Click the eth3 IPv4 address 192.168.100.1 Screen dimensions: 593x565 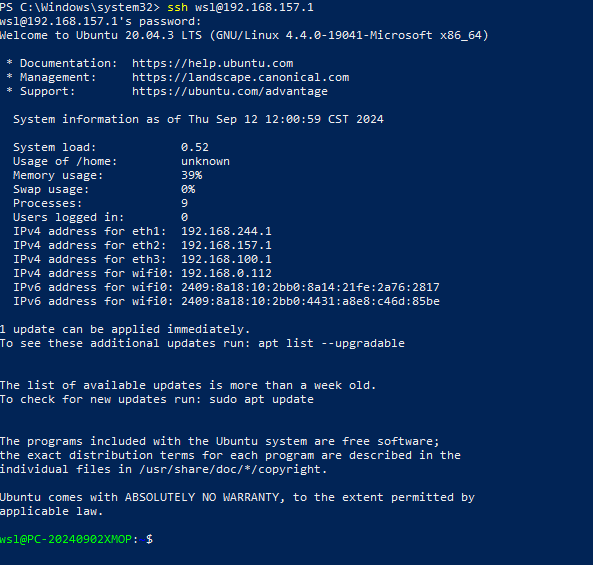click(x=226, y=259)
